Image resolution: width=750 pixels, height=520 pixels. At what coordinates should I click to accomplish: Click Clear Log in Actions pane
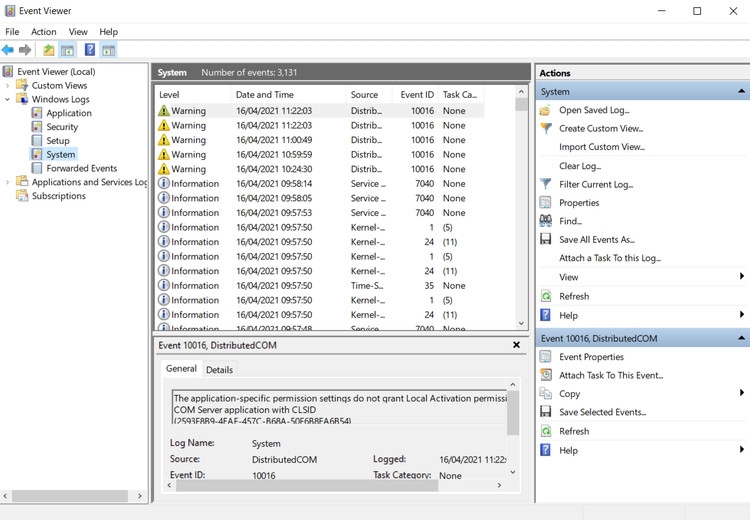(x=580, y=166)
